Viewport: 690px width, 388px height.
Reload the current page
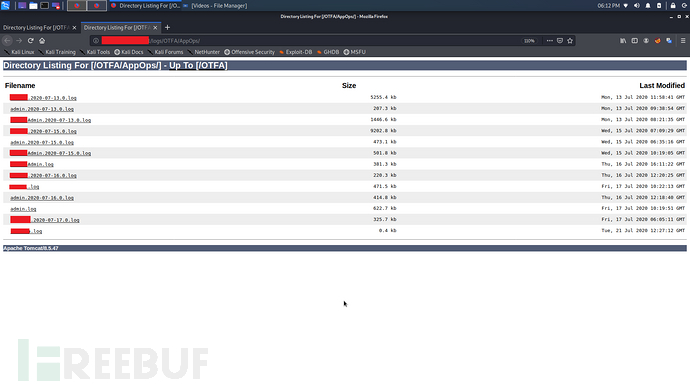(x=30, y=40)
